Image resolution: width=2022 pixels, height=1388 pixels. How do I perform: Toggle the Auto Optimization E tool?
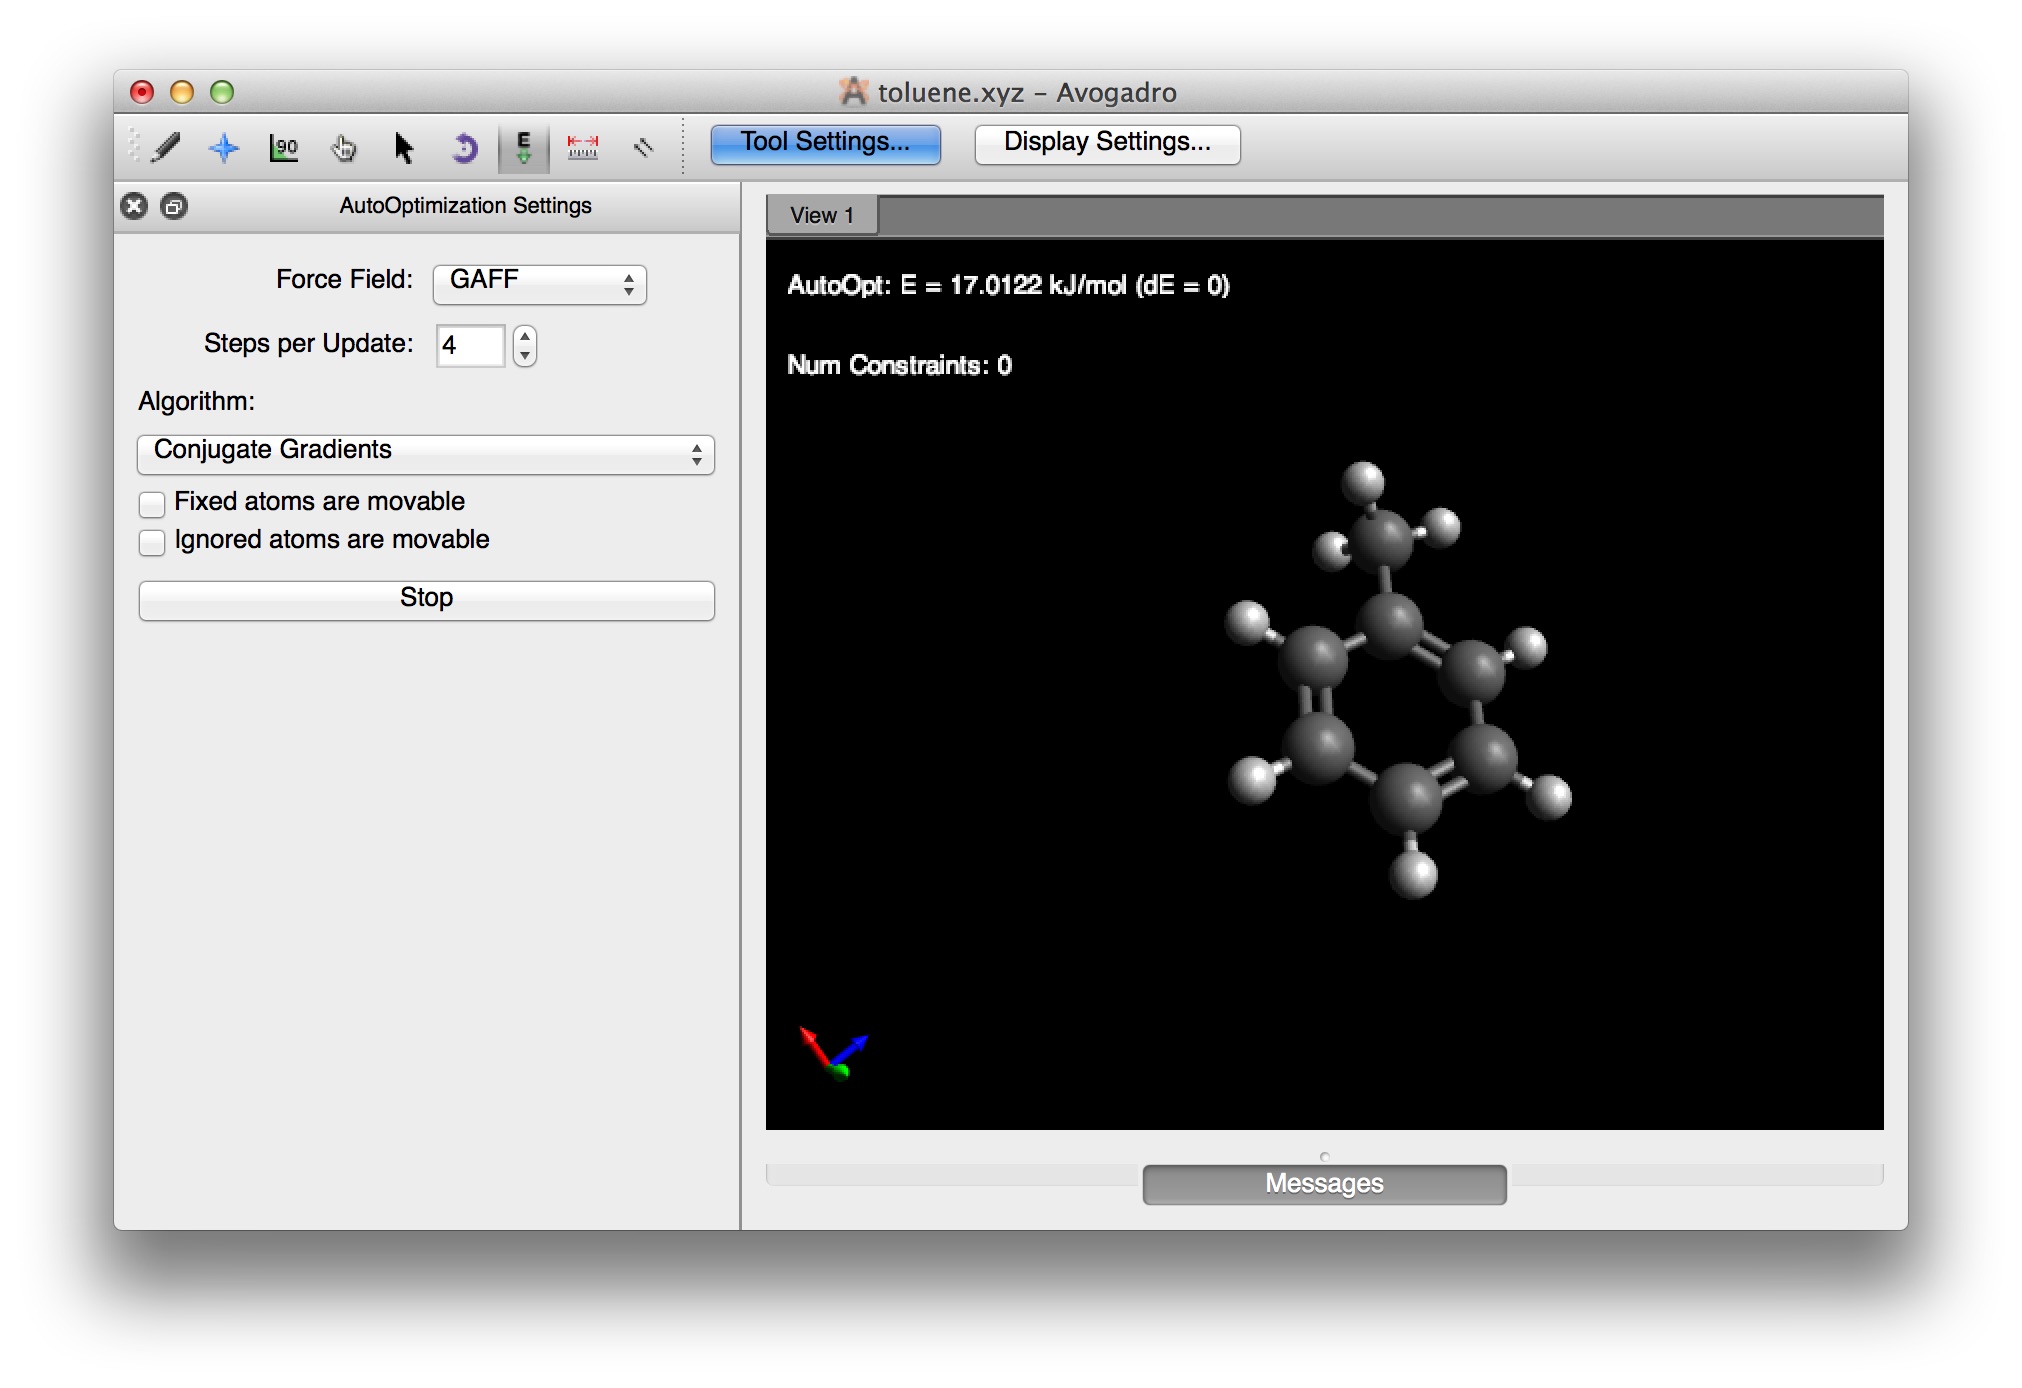coord(523,148)
